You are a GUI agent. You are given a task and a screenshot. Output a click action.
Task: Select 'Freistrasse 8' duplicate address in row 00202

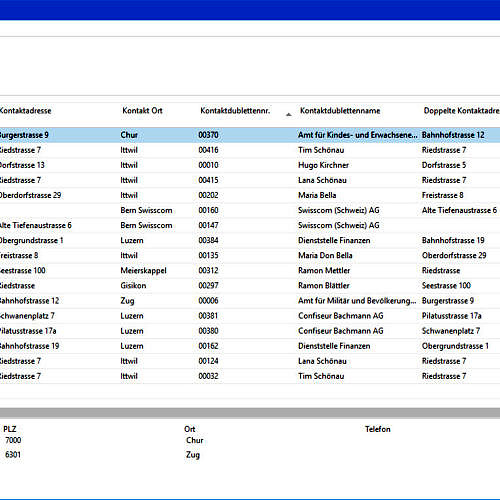[443, 195]
